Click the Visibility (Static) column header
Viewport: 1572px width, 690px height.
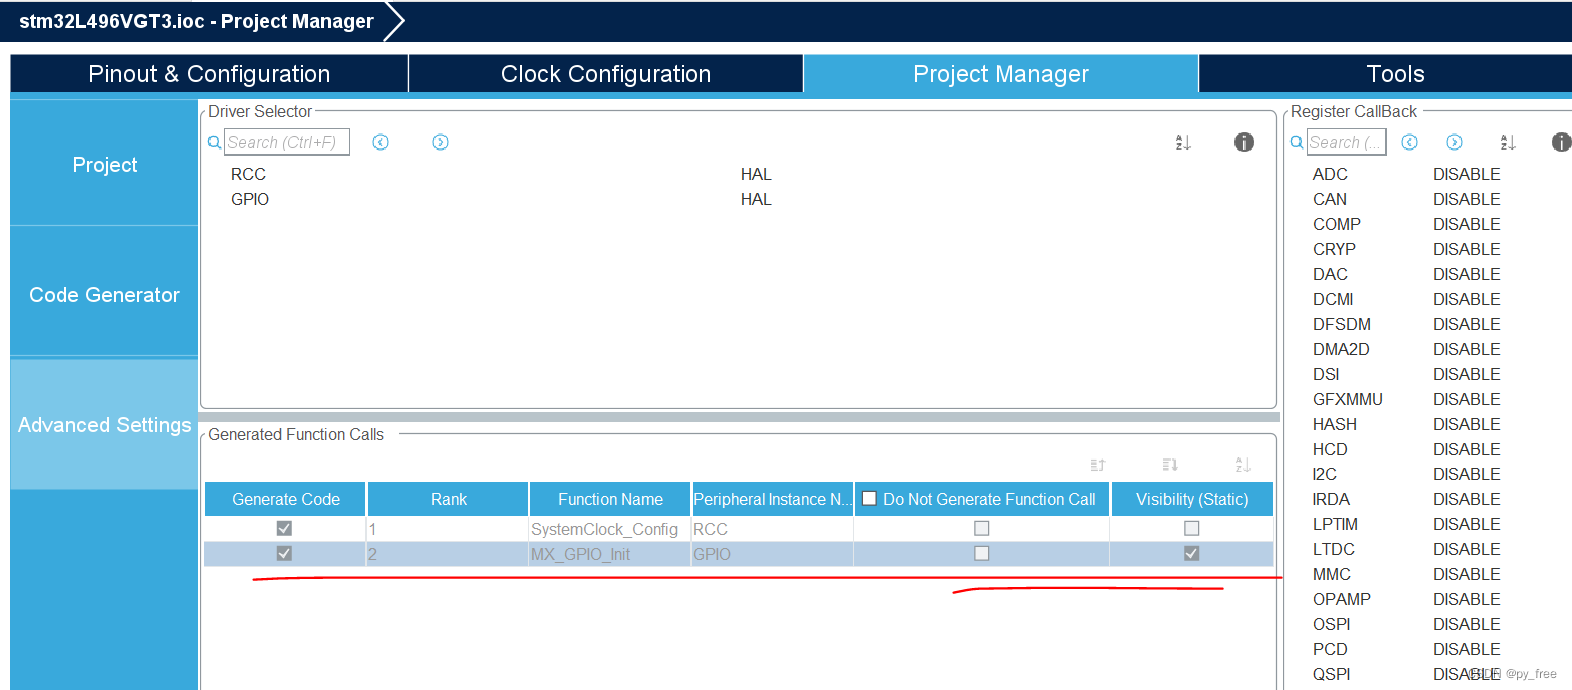point(1191,499)
